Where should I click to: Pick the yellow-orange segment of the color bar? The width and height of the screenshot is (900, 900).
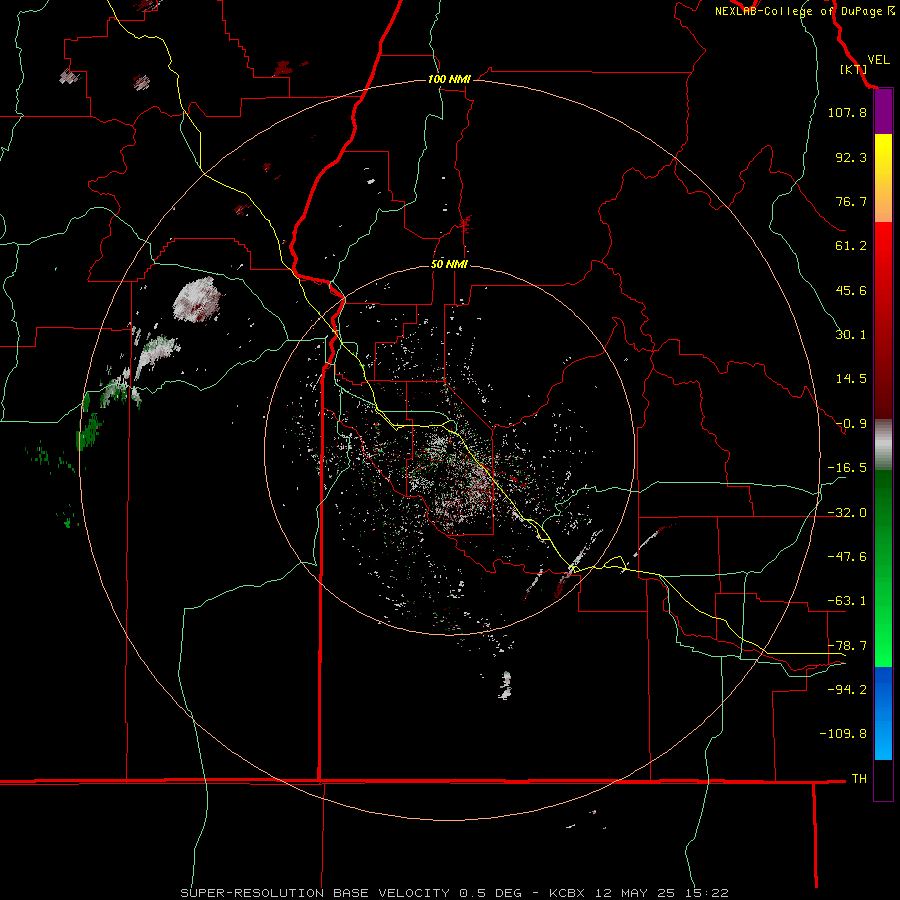point(883,178)
